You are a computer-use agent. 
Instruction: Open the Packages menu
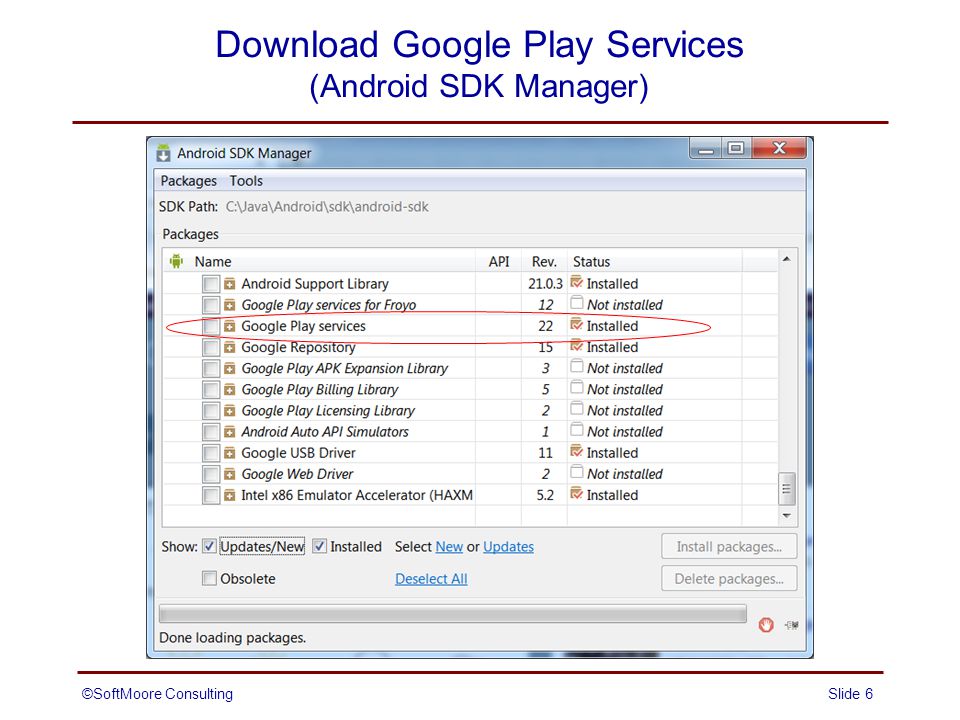(x=189, y=181)
